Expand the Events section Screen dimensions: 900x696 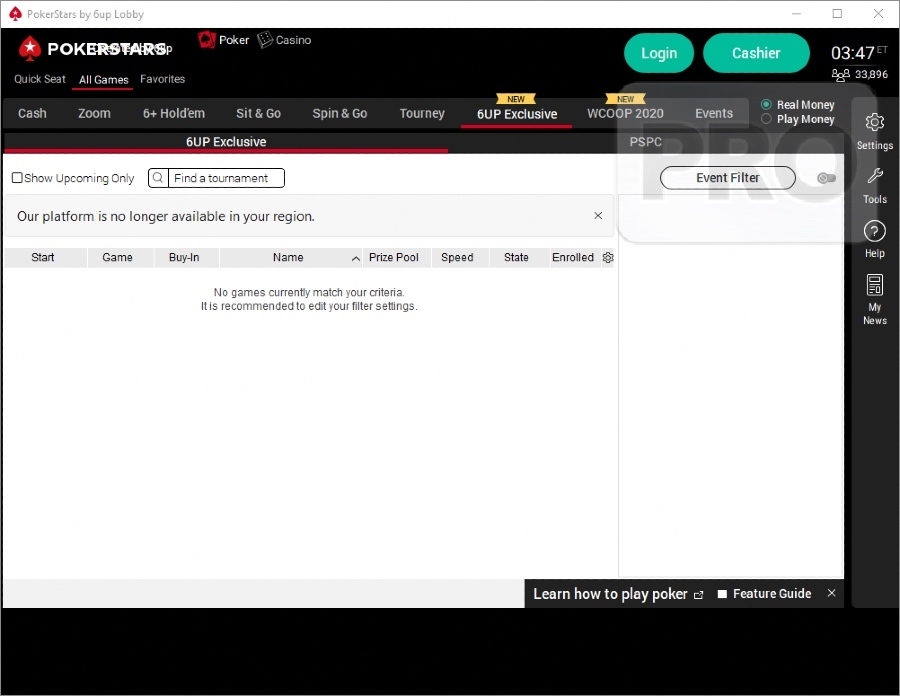tap(714, 113)
